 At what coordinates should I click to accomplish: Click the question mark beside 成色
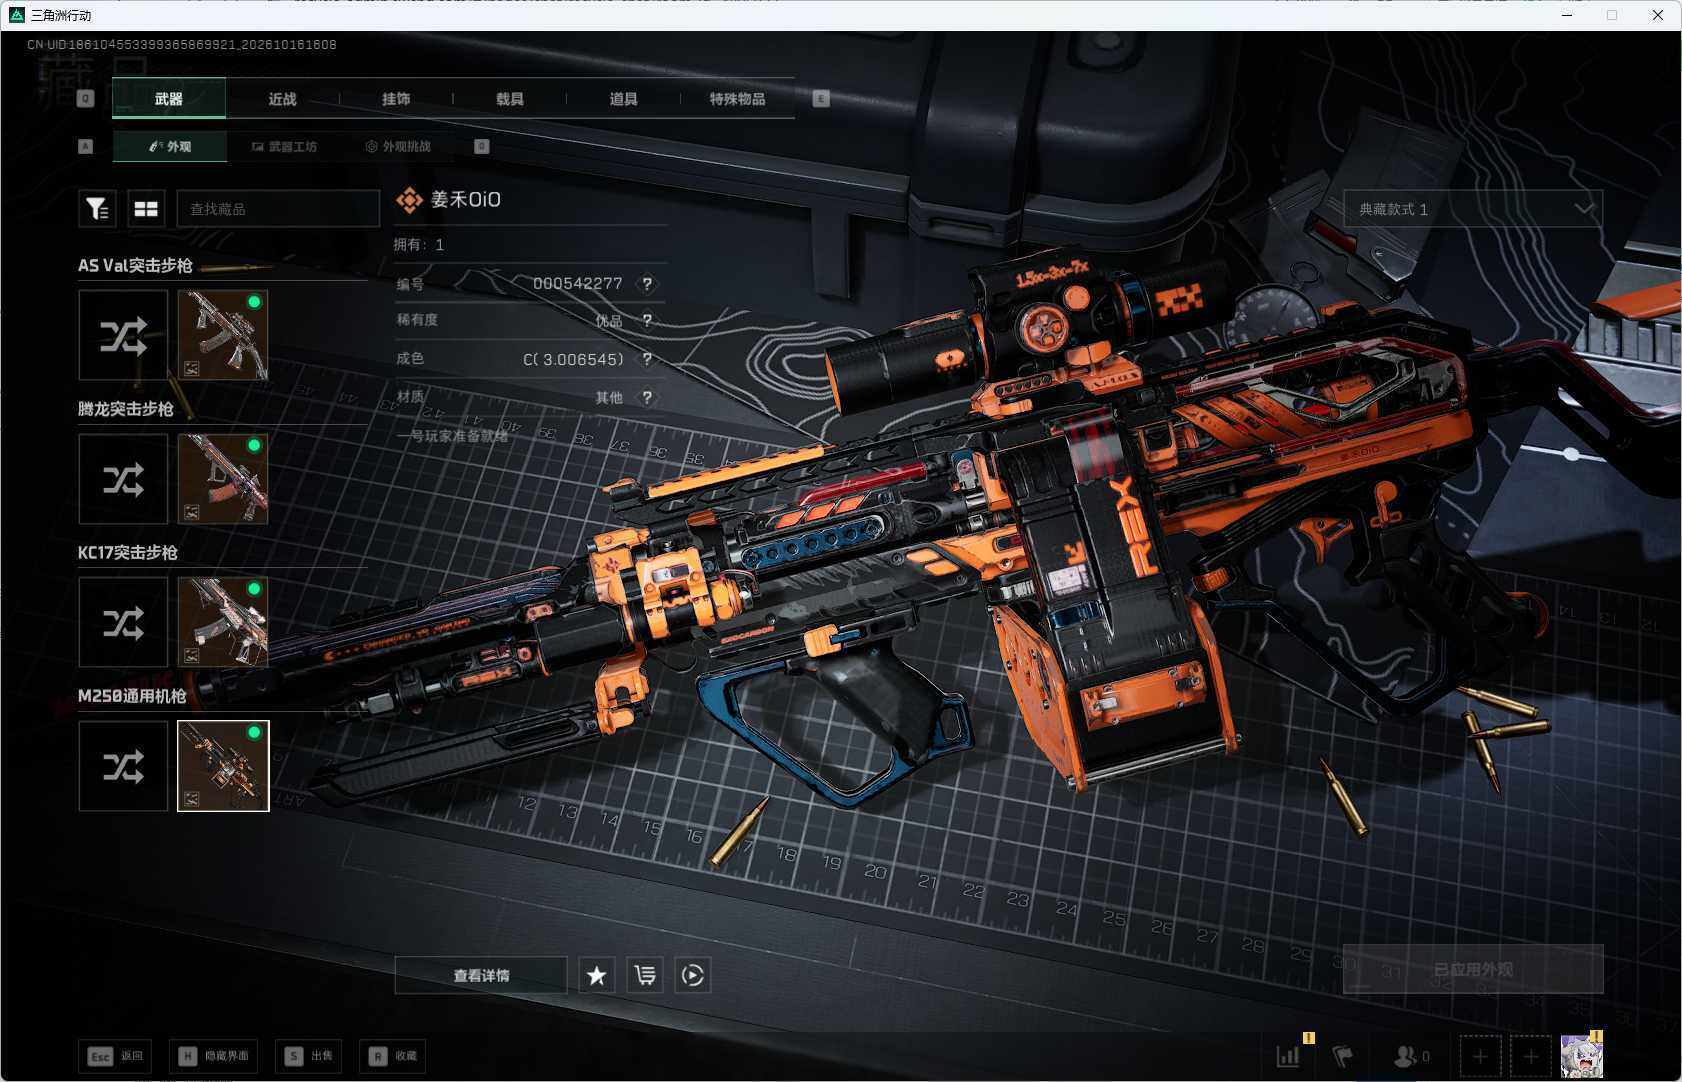point(647,359)
